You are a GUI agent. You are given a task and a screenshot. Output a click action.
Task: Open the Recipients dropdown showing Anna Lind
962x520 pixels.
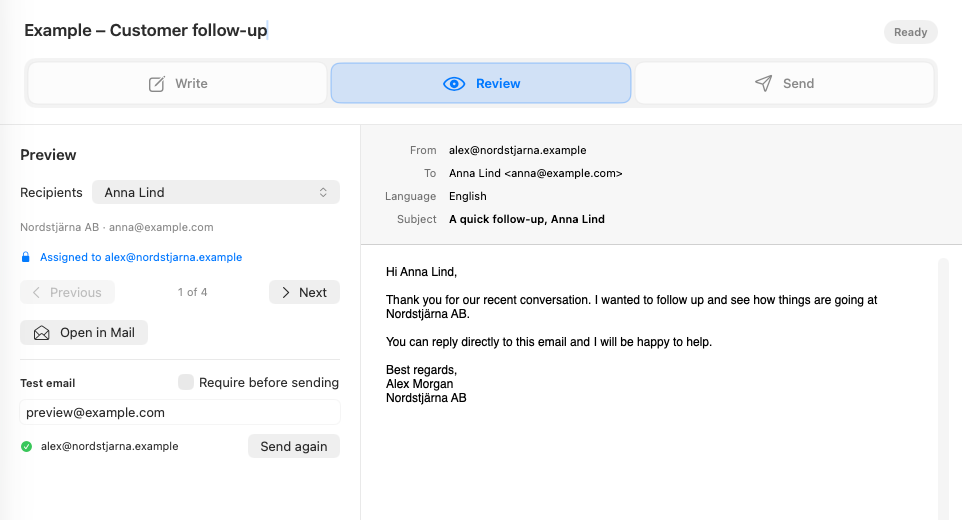[x=216, y=193]
